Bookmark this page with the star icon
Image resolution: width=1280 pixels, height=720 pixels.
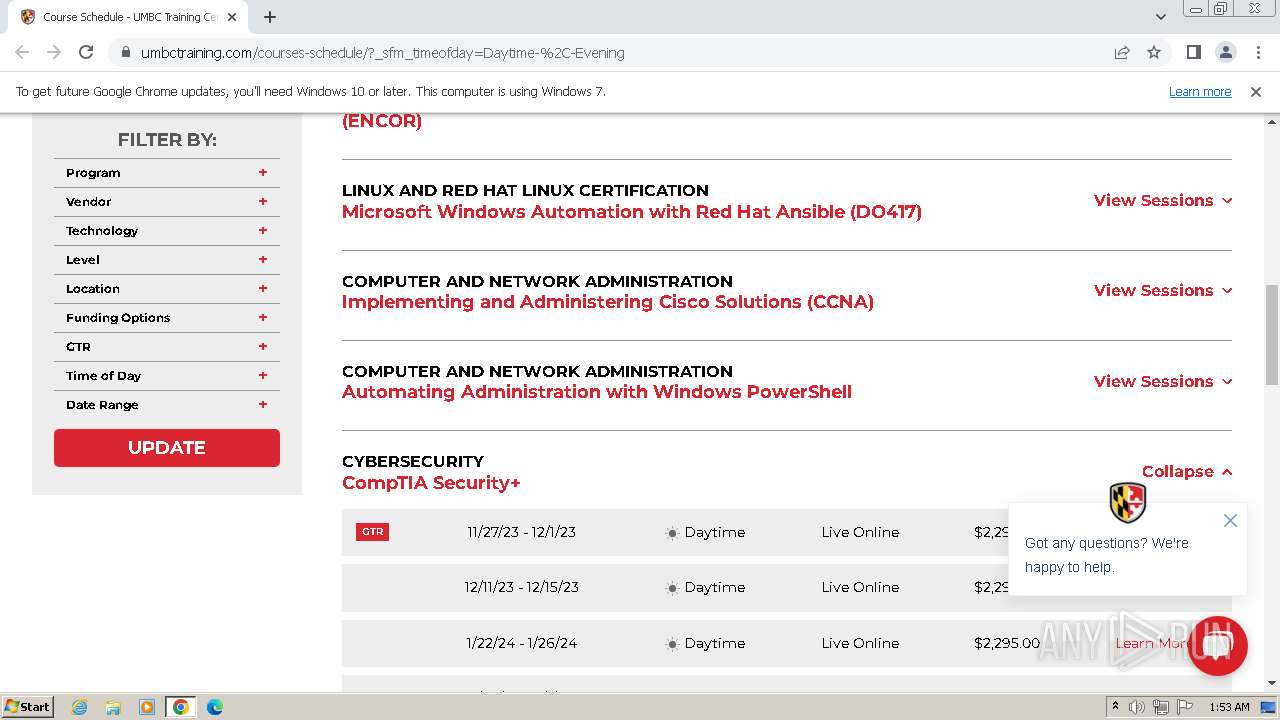tap(1154, 52)
